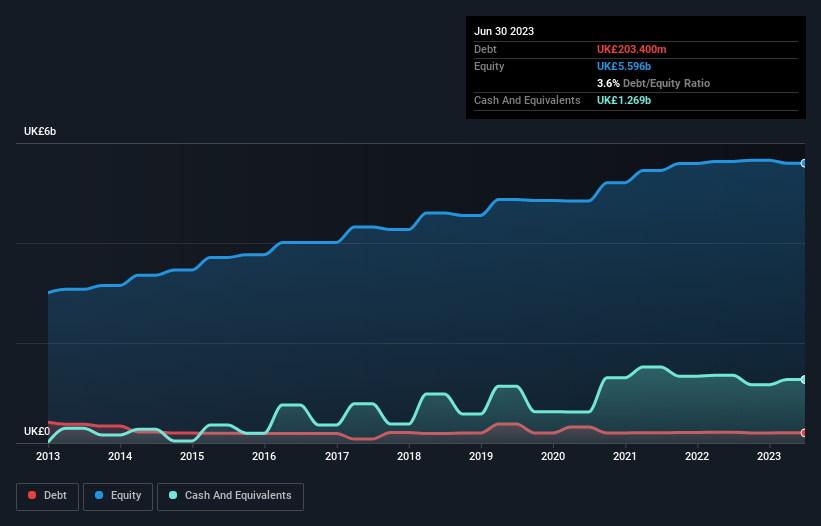Click the UK£0 y-axis label
The image size is (821, 526).
click(x=37, y=431)
